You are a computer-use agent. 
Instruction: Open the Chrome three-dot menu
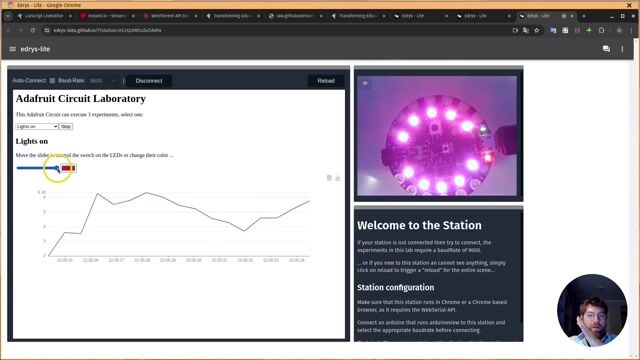click(x=631, y=30)
